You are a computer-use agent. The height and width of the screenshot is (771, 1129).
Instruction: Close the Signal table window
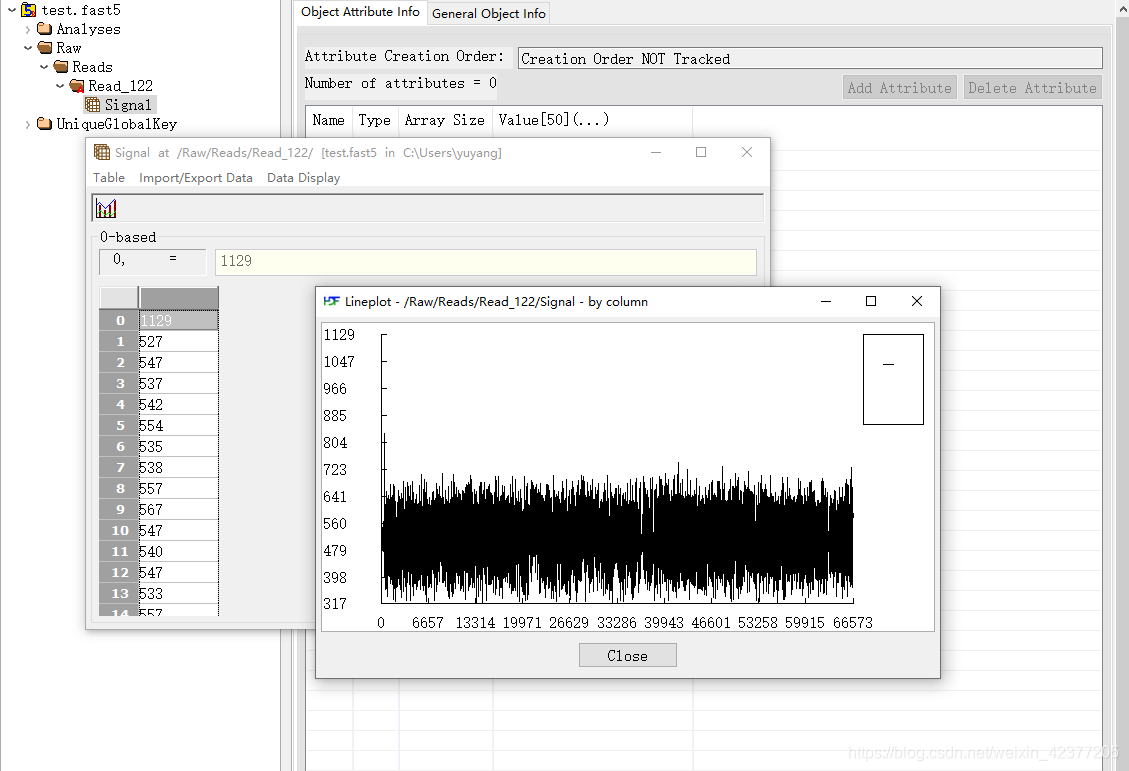click(747, 152)
